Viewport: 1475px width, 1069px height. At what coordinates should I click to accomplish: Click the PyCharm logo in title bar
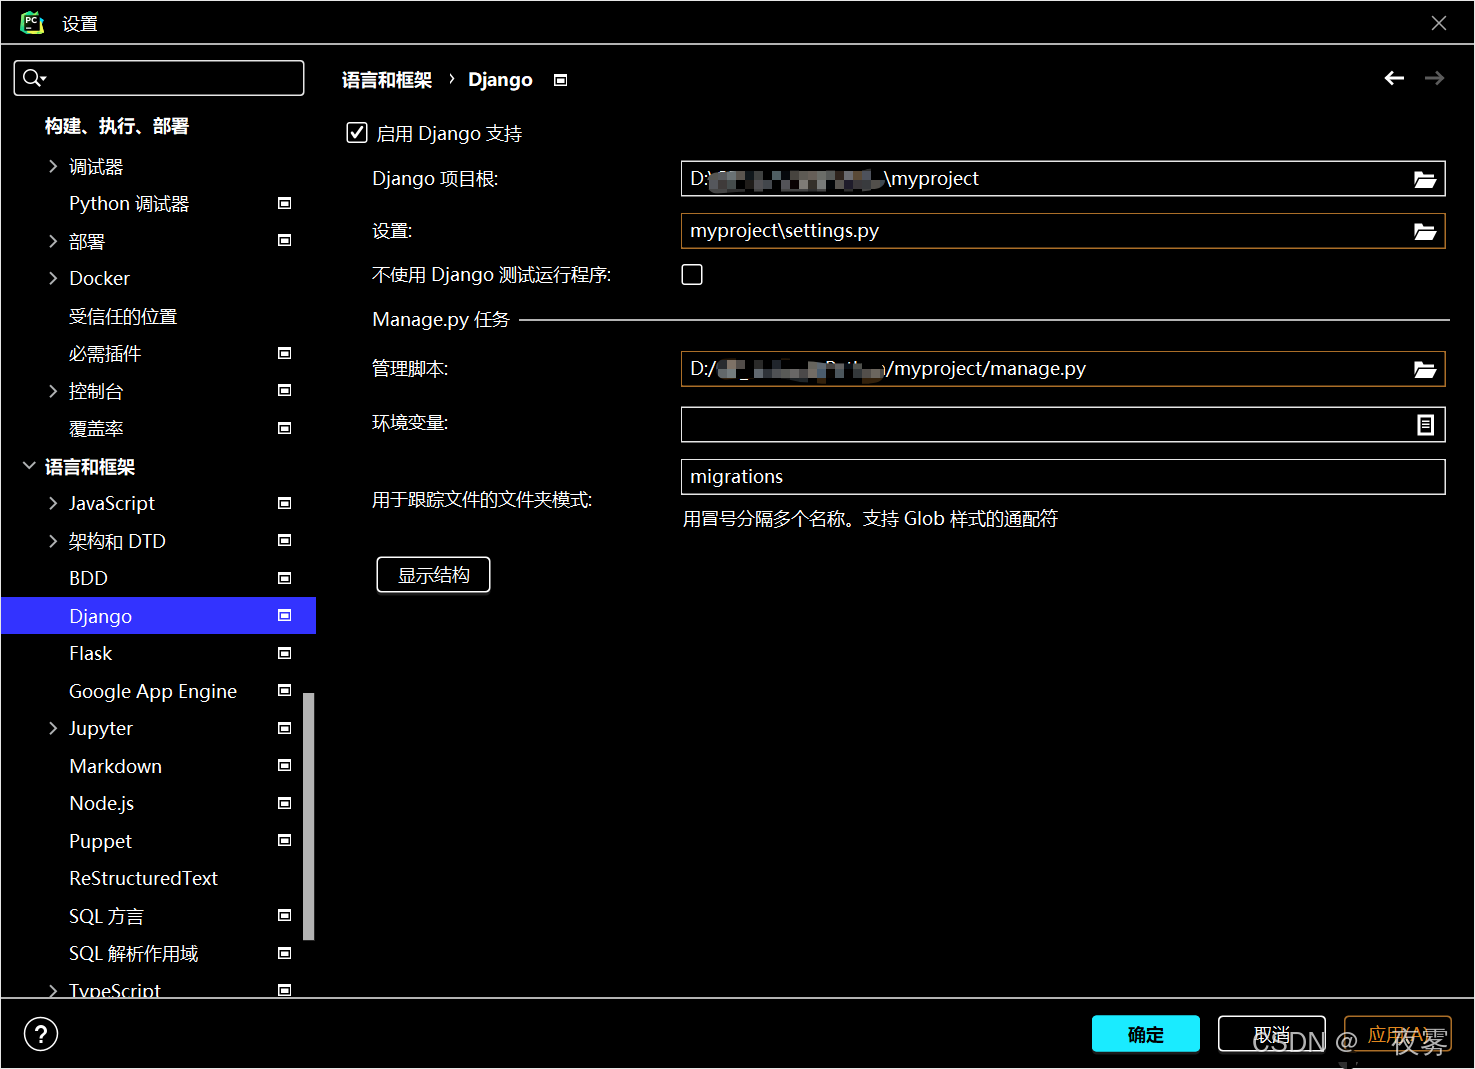32,22
